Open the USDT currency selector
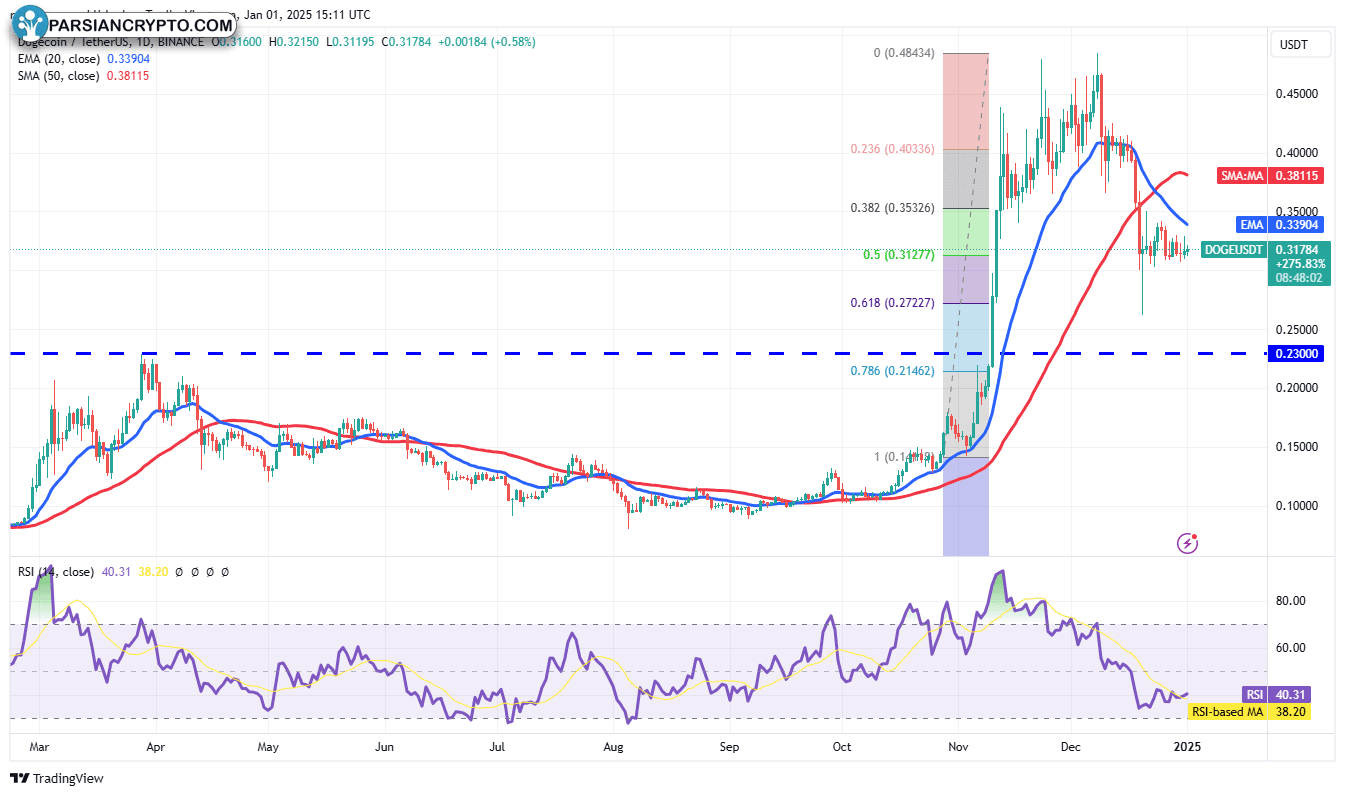This screenshot has height=796, width=1345. pyautogui.click(x=1300, y=44)
